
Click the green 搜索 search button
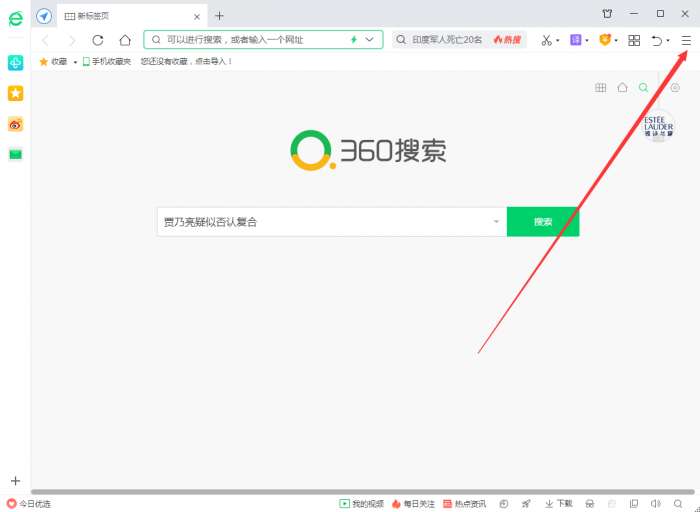tap(543, 221)
